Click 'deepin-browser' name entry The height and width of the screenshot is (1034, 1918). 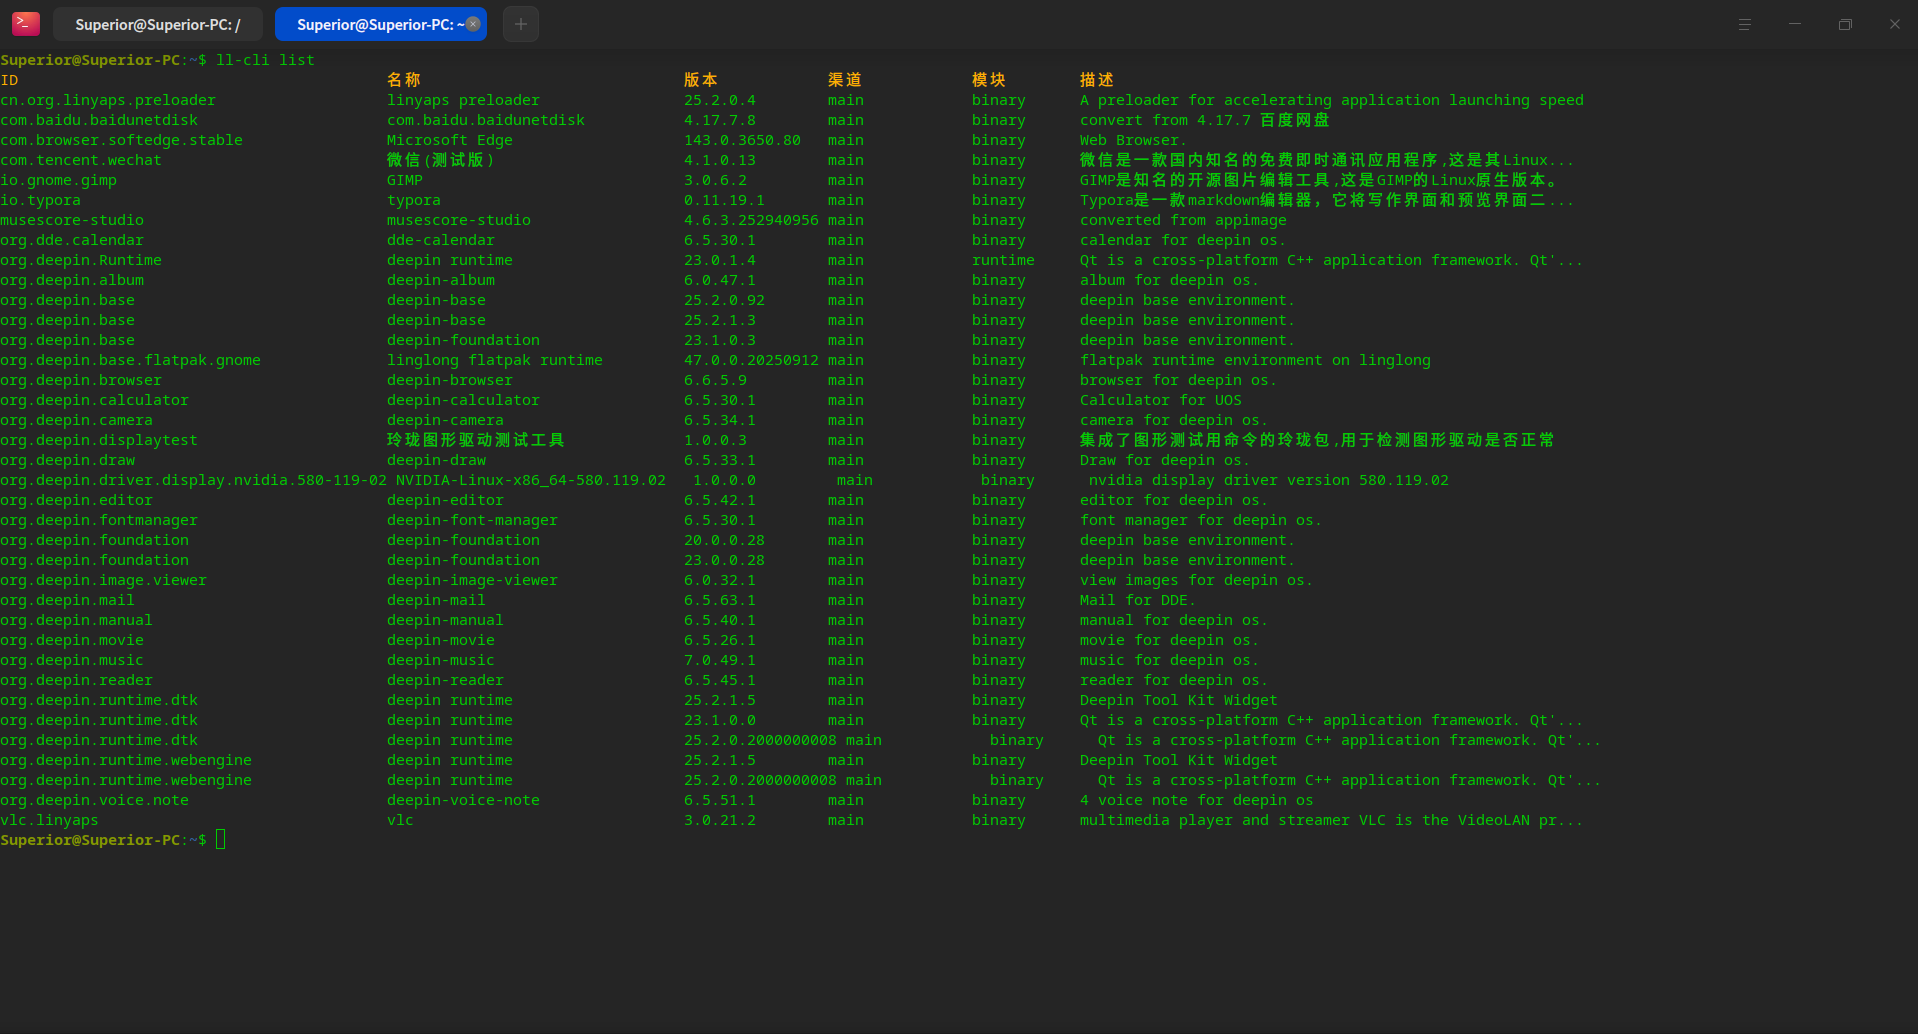tap(450, 380)
